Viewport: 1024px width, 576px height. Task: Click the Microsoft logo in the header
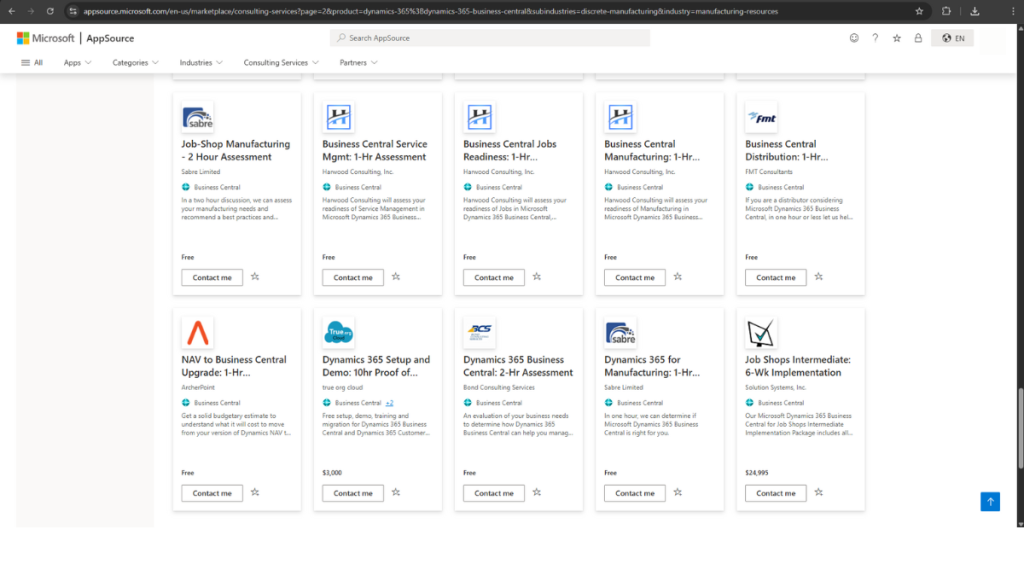(x=46, y=39)
